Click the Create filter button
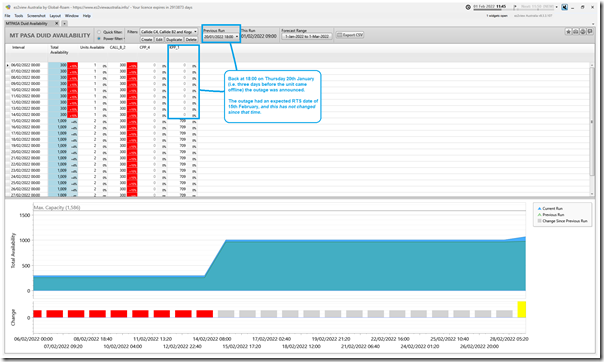Viewport: 604px width, 362px height. [146, 39]
